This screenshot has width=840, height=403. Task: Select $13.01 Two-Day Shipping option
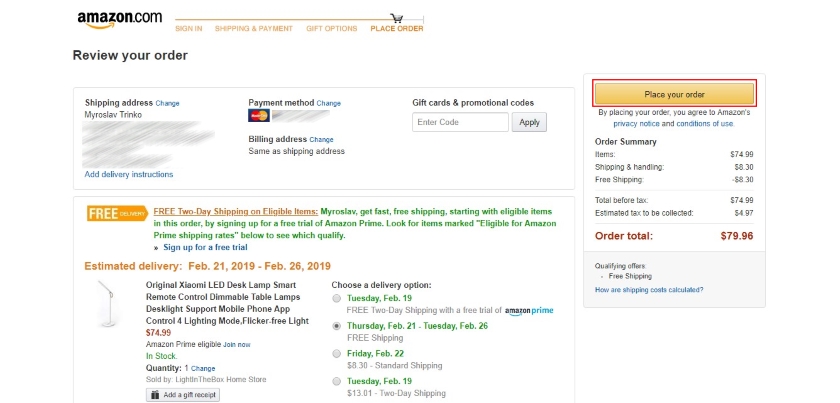[336, 381]
